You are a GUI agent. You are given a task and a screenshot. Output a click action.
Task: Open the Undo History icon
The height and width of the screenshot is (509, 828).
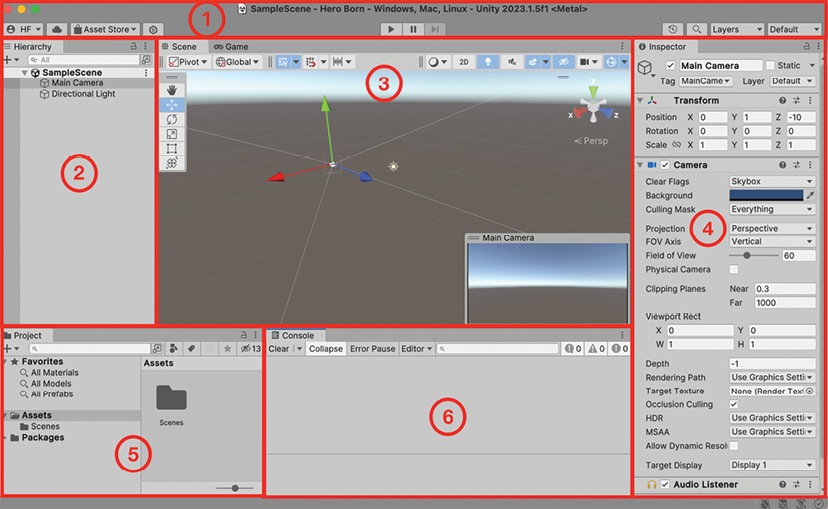coord(673,30)
